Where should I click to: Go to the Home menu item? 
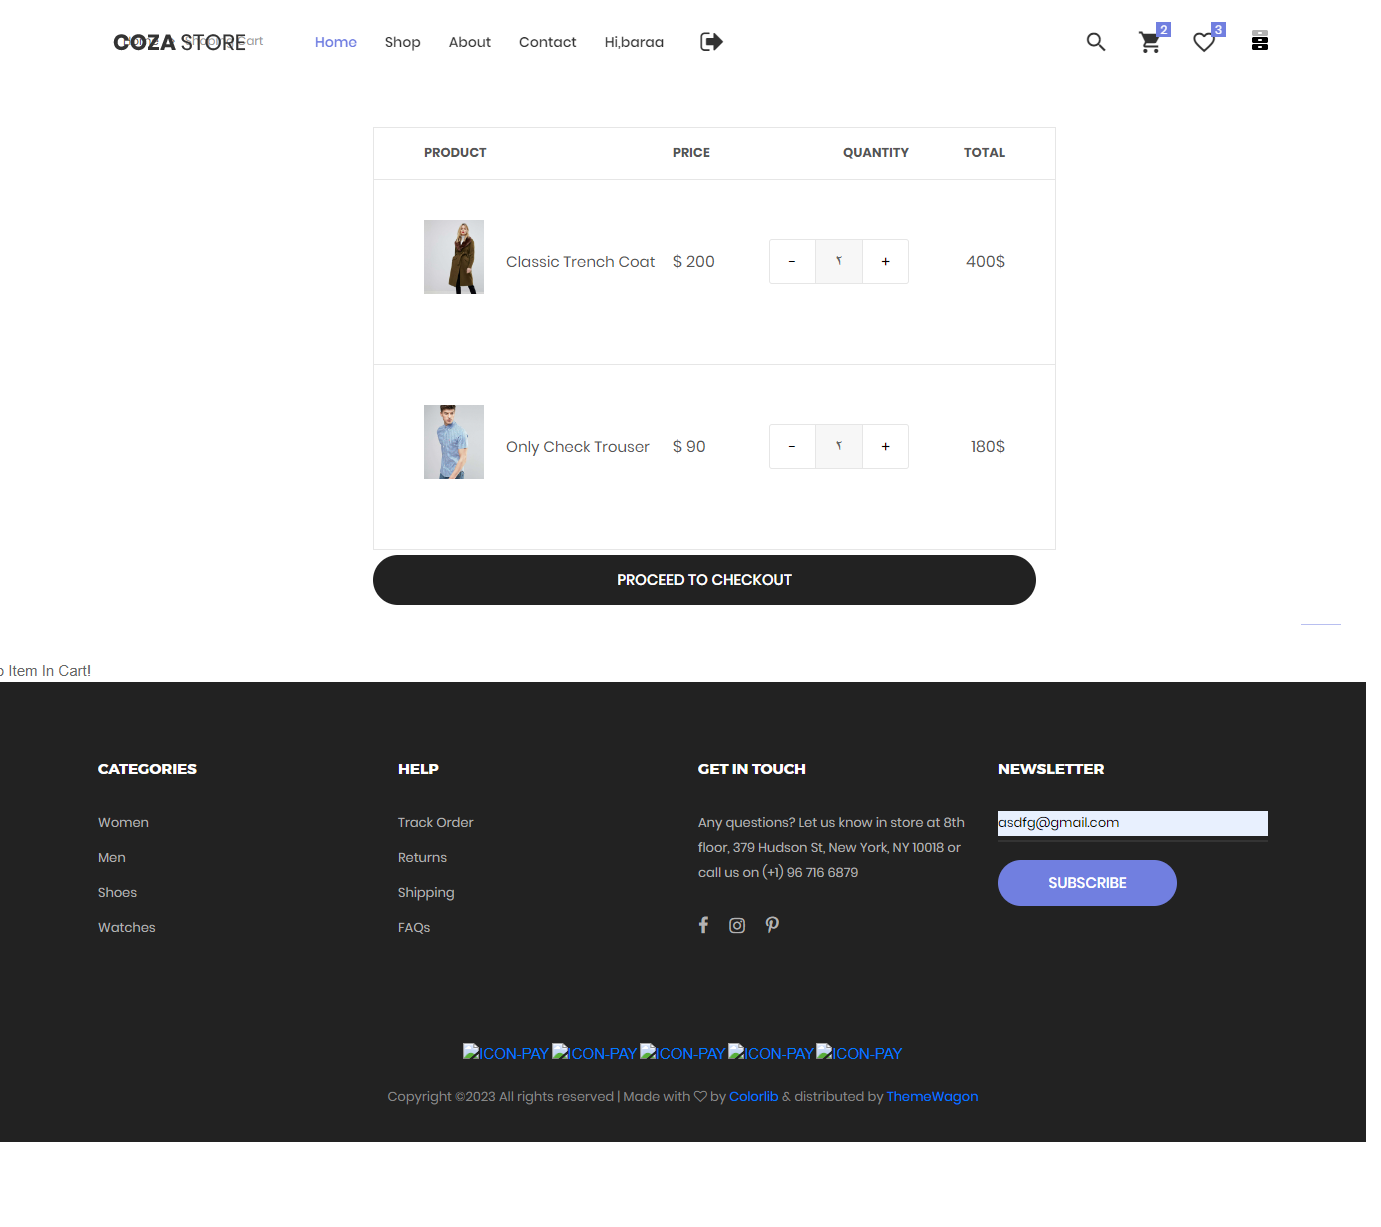tap(336, 42)
